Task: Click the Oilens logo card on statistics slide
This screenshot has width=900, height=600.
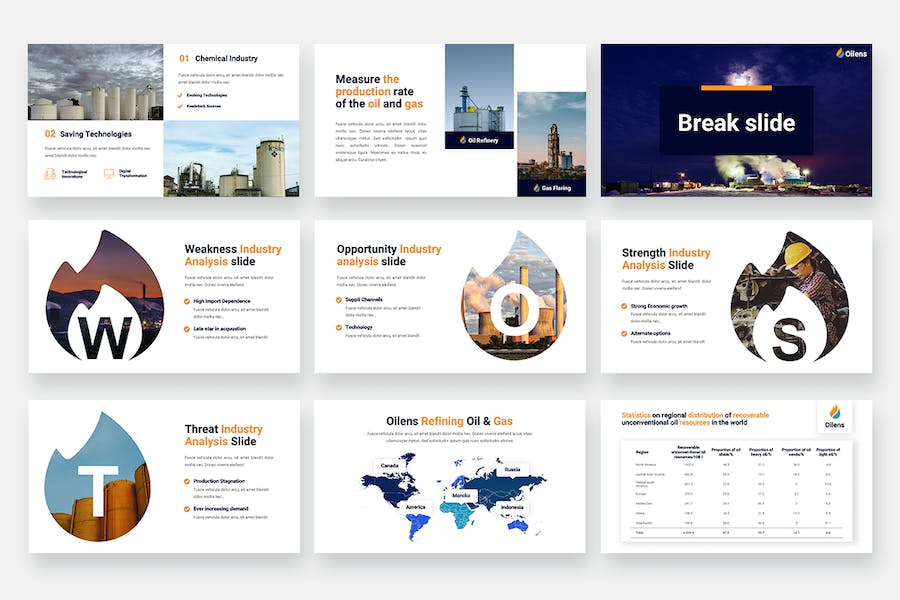Action: tap(834, 415)
